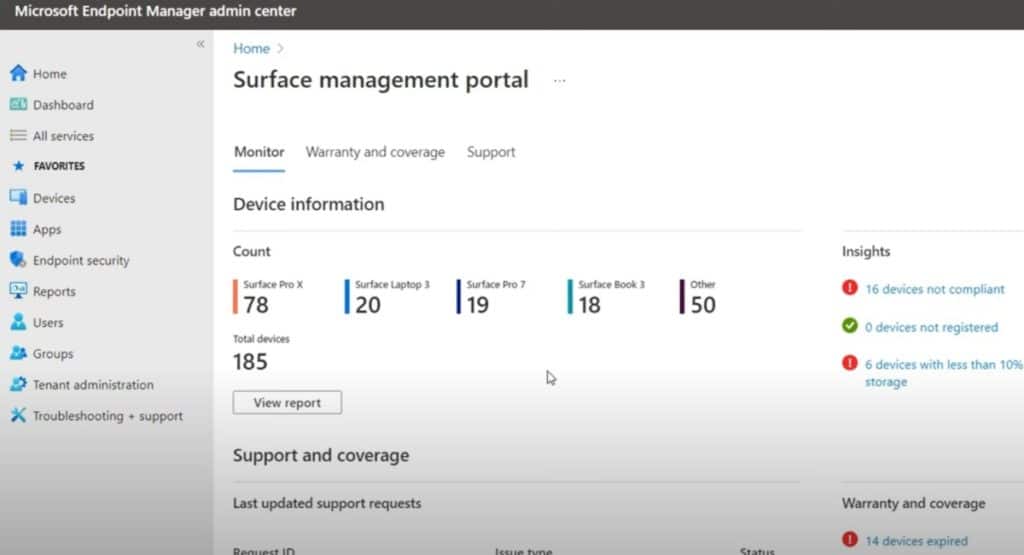1024x555 pixels.
Task: Click the Home icon in sidebar
Action: pos(18,73)
